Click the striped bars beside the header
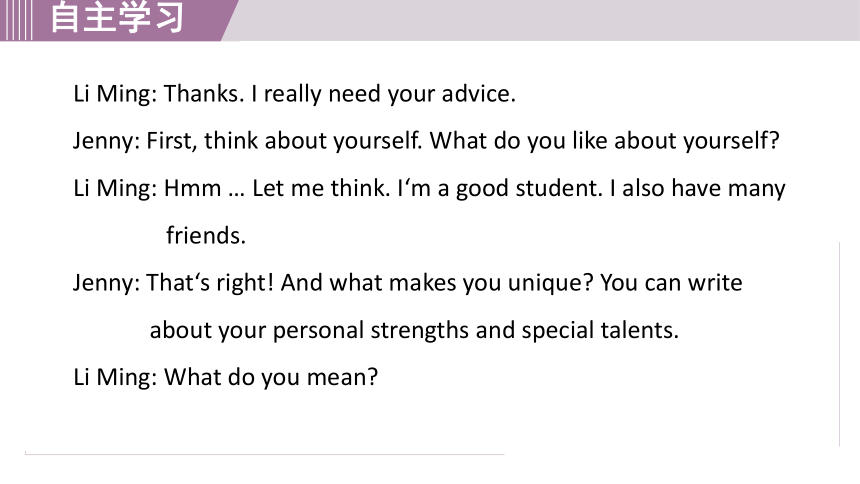The image size is (860, 484). [x=16, y=20]
